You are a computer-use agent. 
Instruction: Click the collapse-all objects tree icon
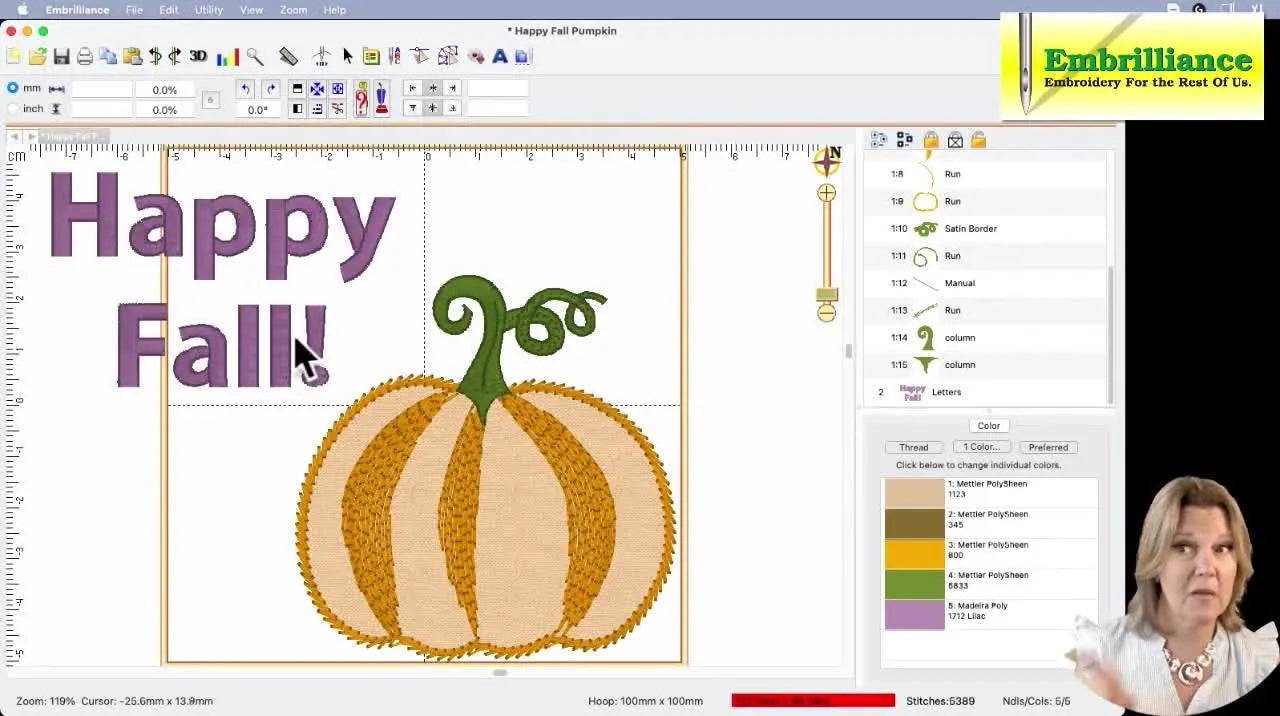(x=905, y=140)
